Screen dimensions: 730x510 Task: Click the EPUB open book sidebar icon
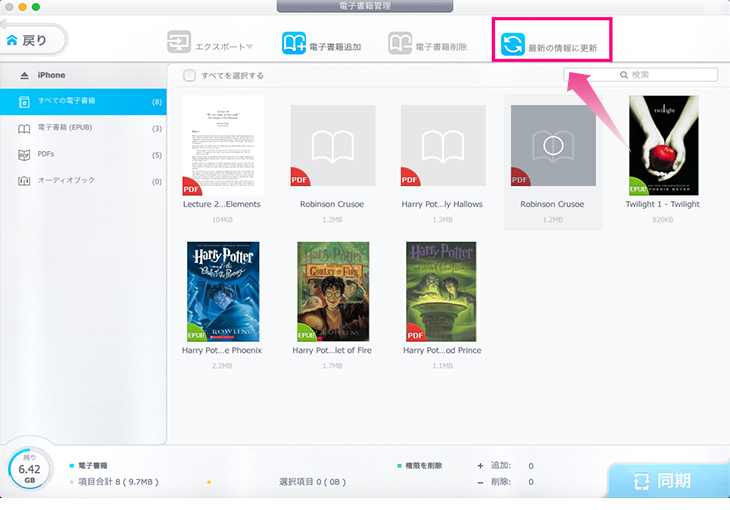(x=24, y=129)
